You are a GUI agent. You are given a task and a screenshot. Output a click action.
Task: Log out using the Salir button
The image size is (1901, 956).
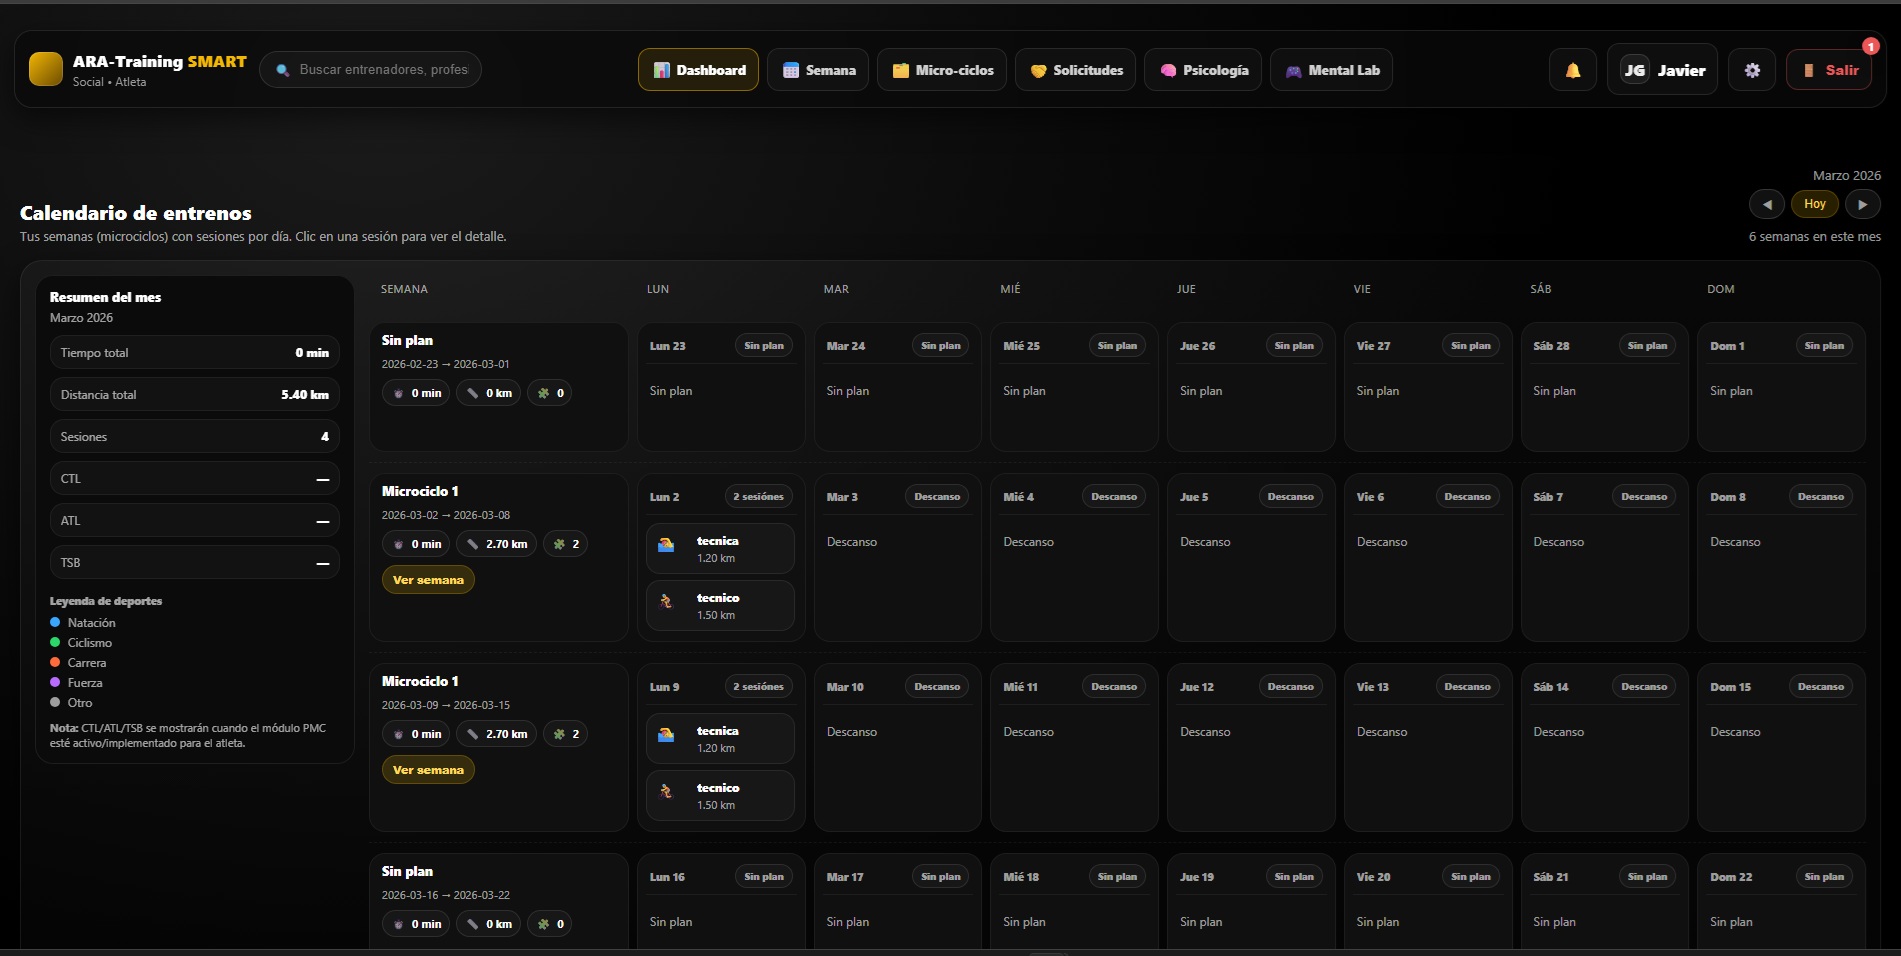[1829, 70]
